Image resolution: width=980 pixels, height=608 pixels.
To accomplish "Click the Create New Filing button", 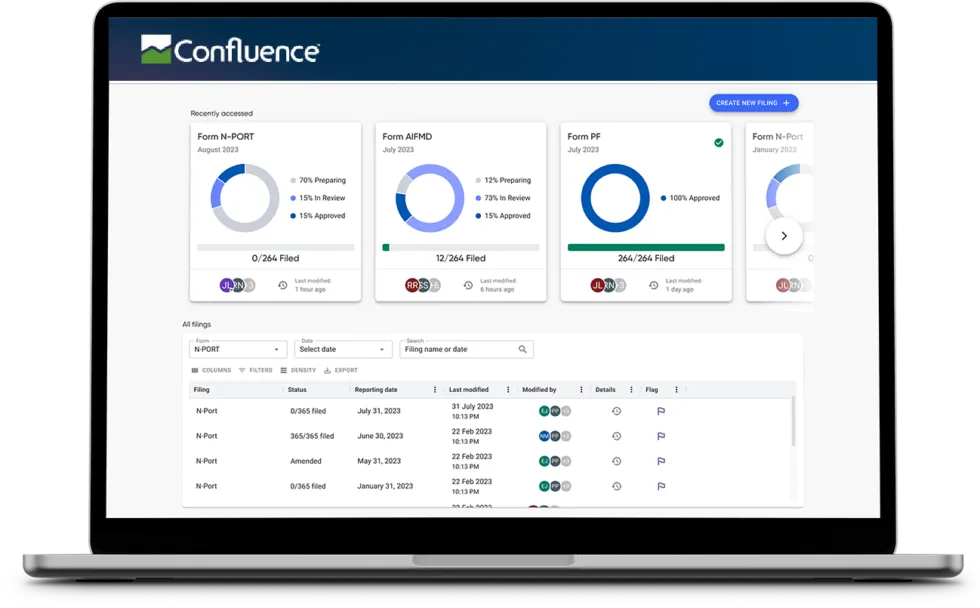I will [753, 103].
